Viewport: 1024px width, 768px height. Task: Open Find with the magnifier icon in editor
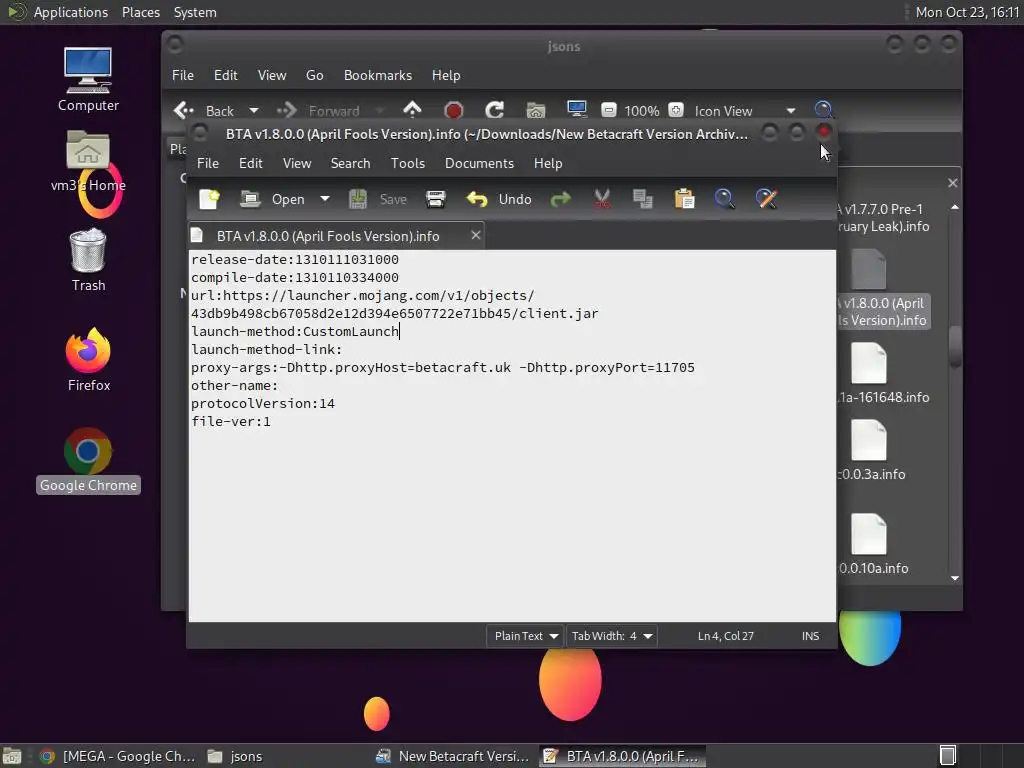724,199
